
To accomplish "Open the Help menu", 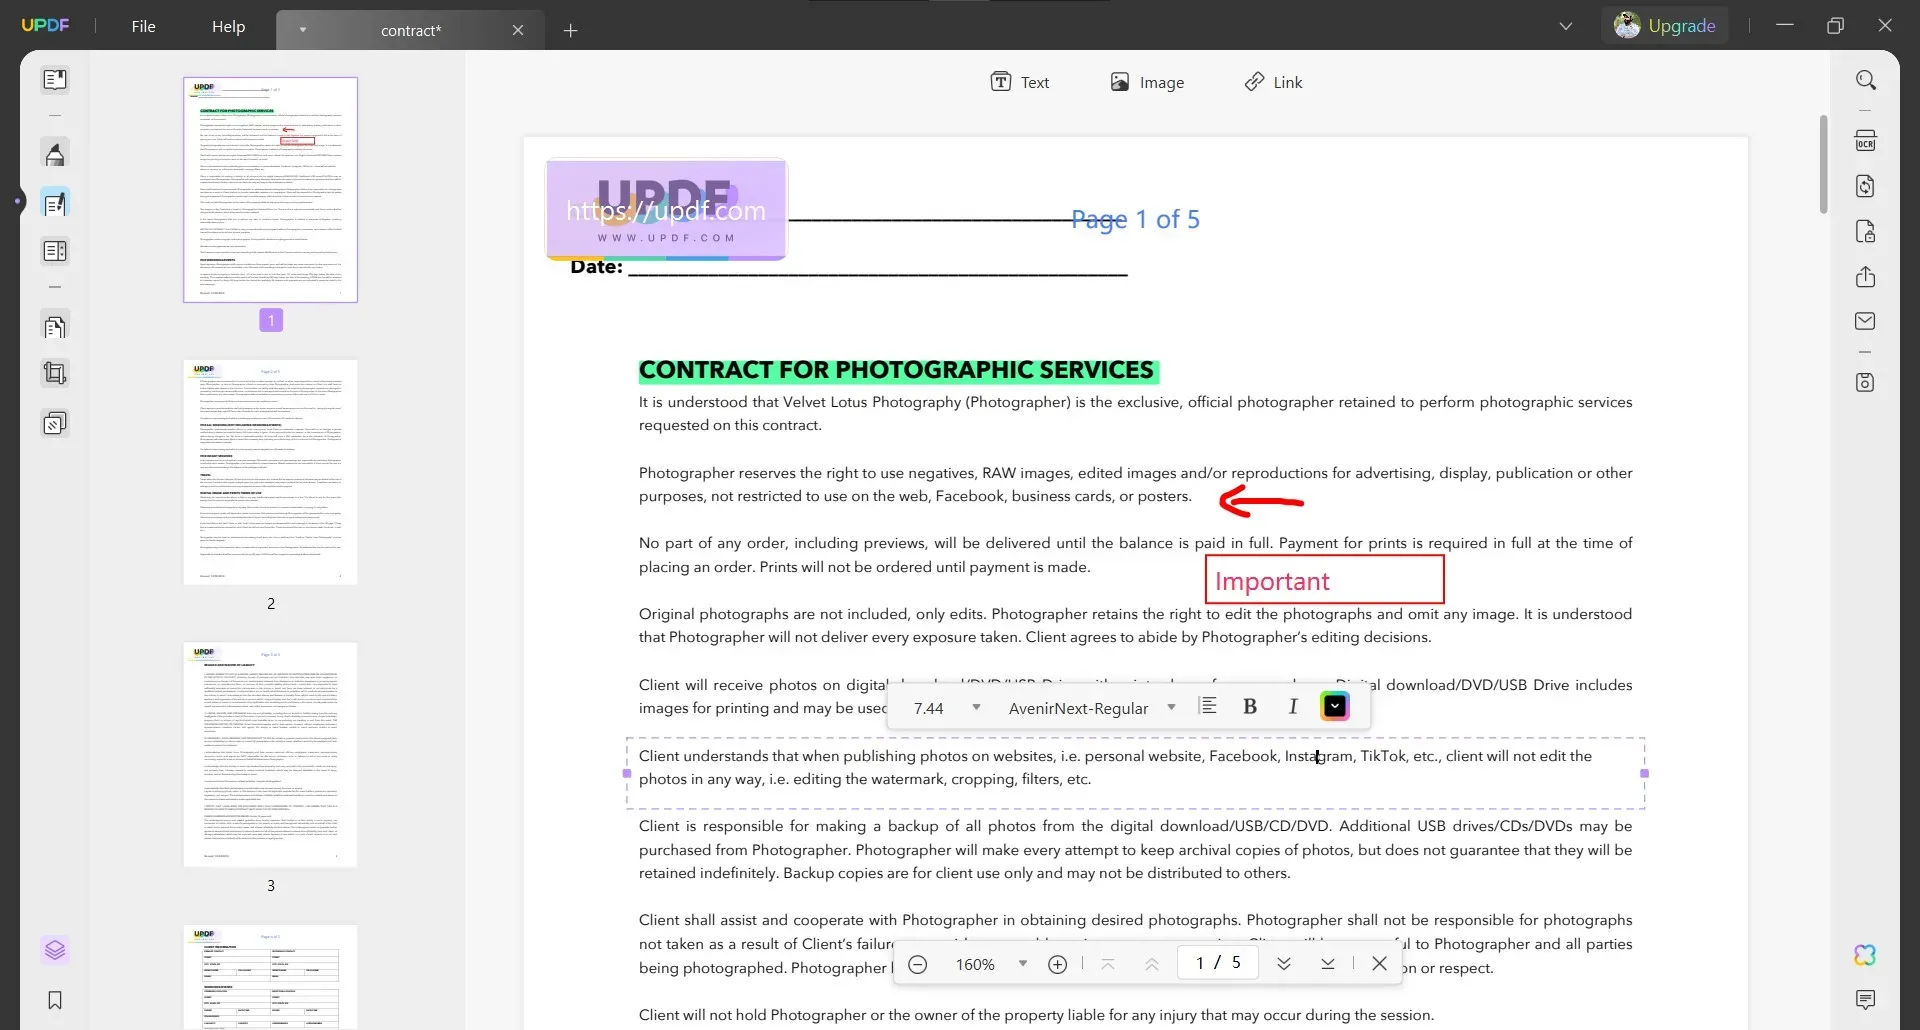I will coord(228,26).
